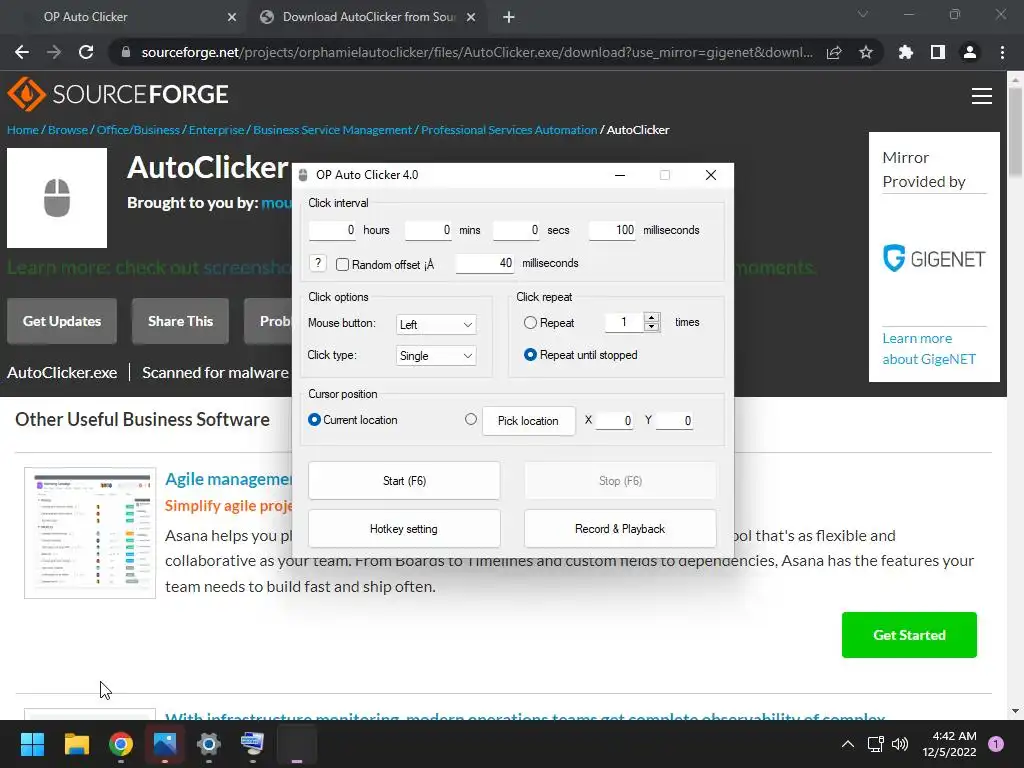Screen dimensions: 1024x768
Task: Click Get Updates button
Action: 62,321
